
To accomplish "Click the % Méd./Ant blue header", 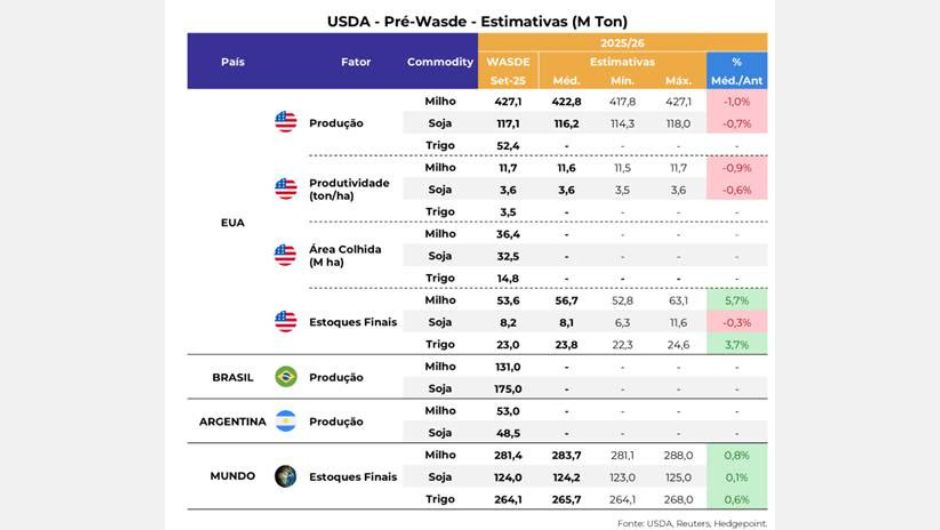I will tap(737, 70).
